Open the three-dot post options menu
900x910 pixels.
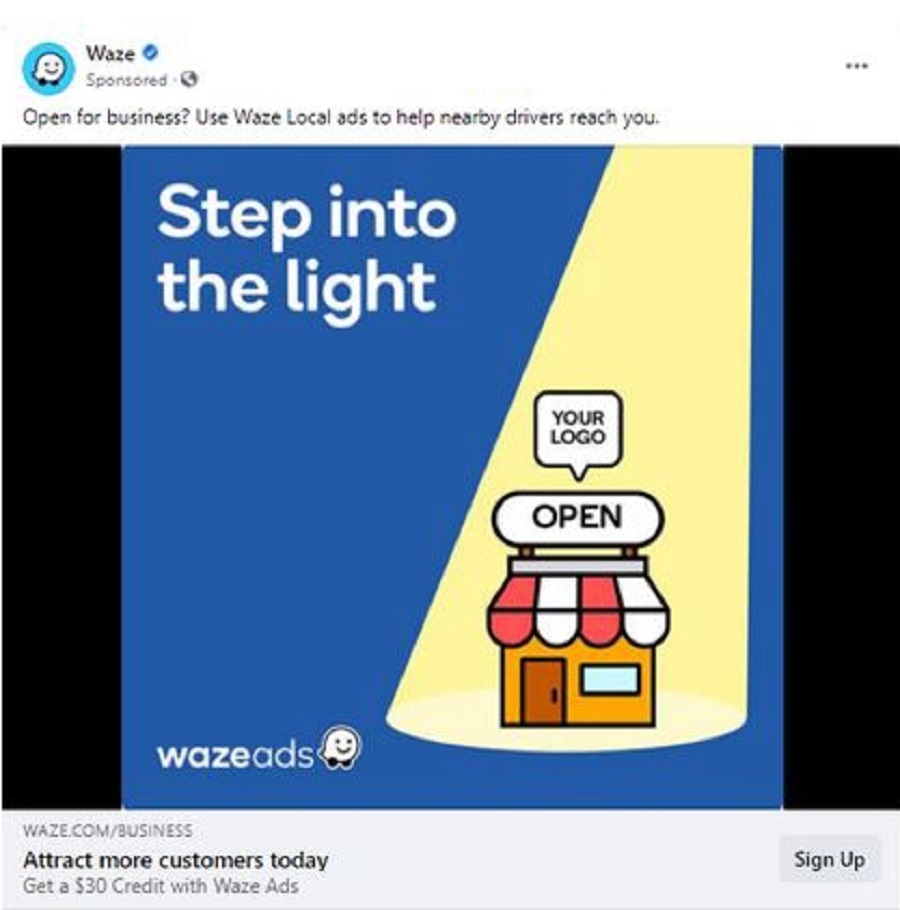coord(856,66)
